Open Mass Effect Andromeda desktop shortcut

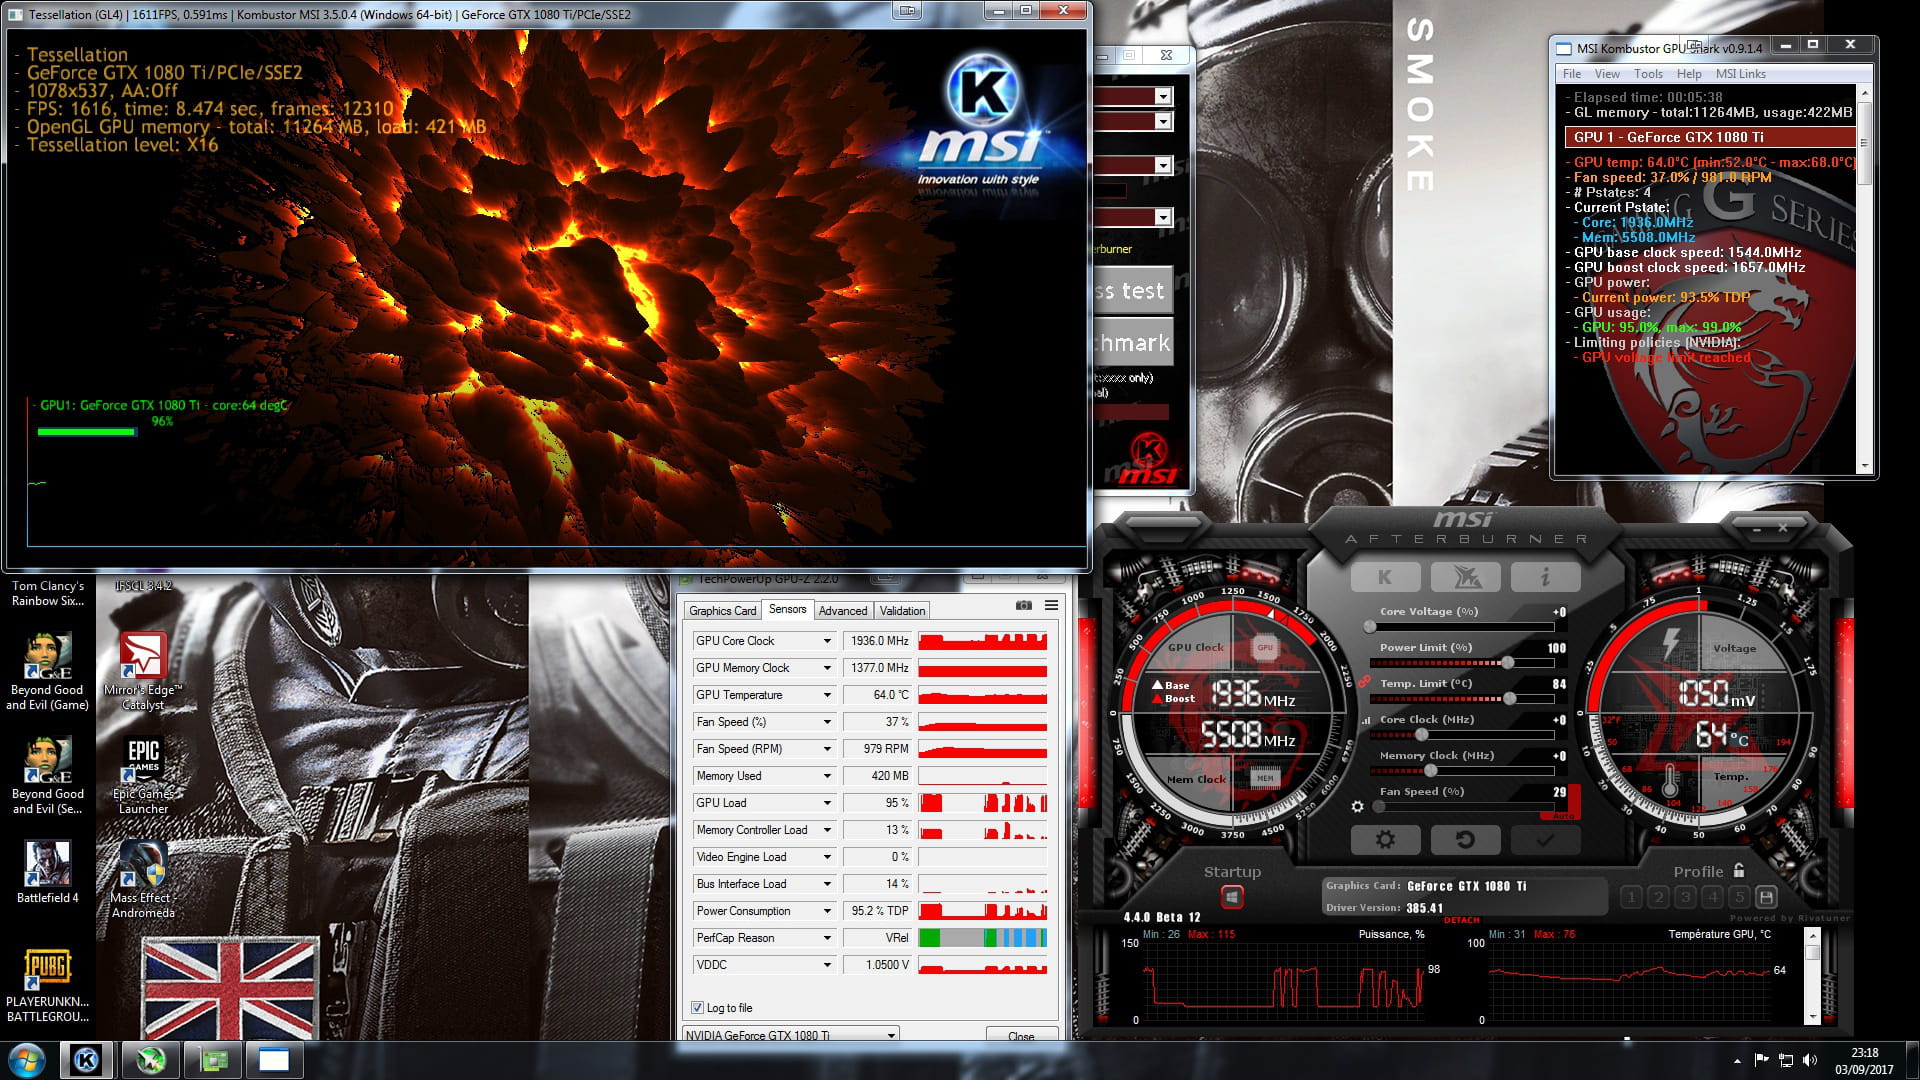click(x=143, y=880)
